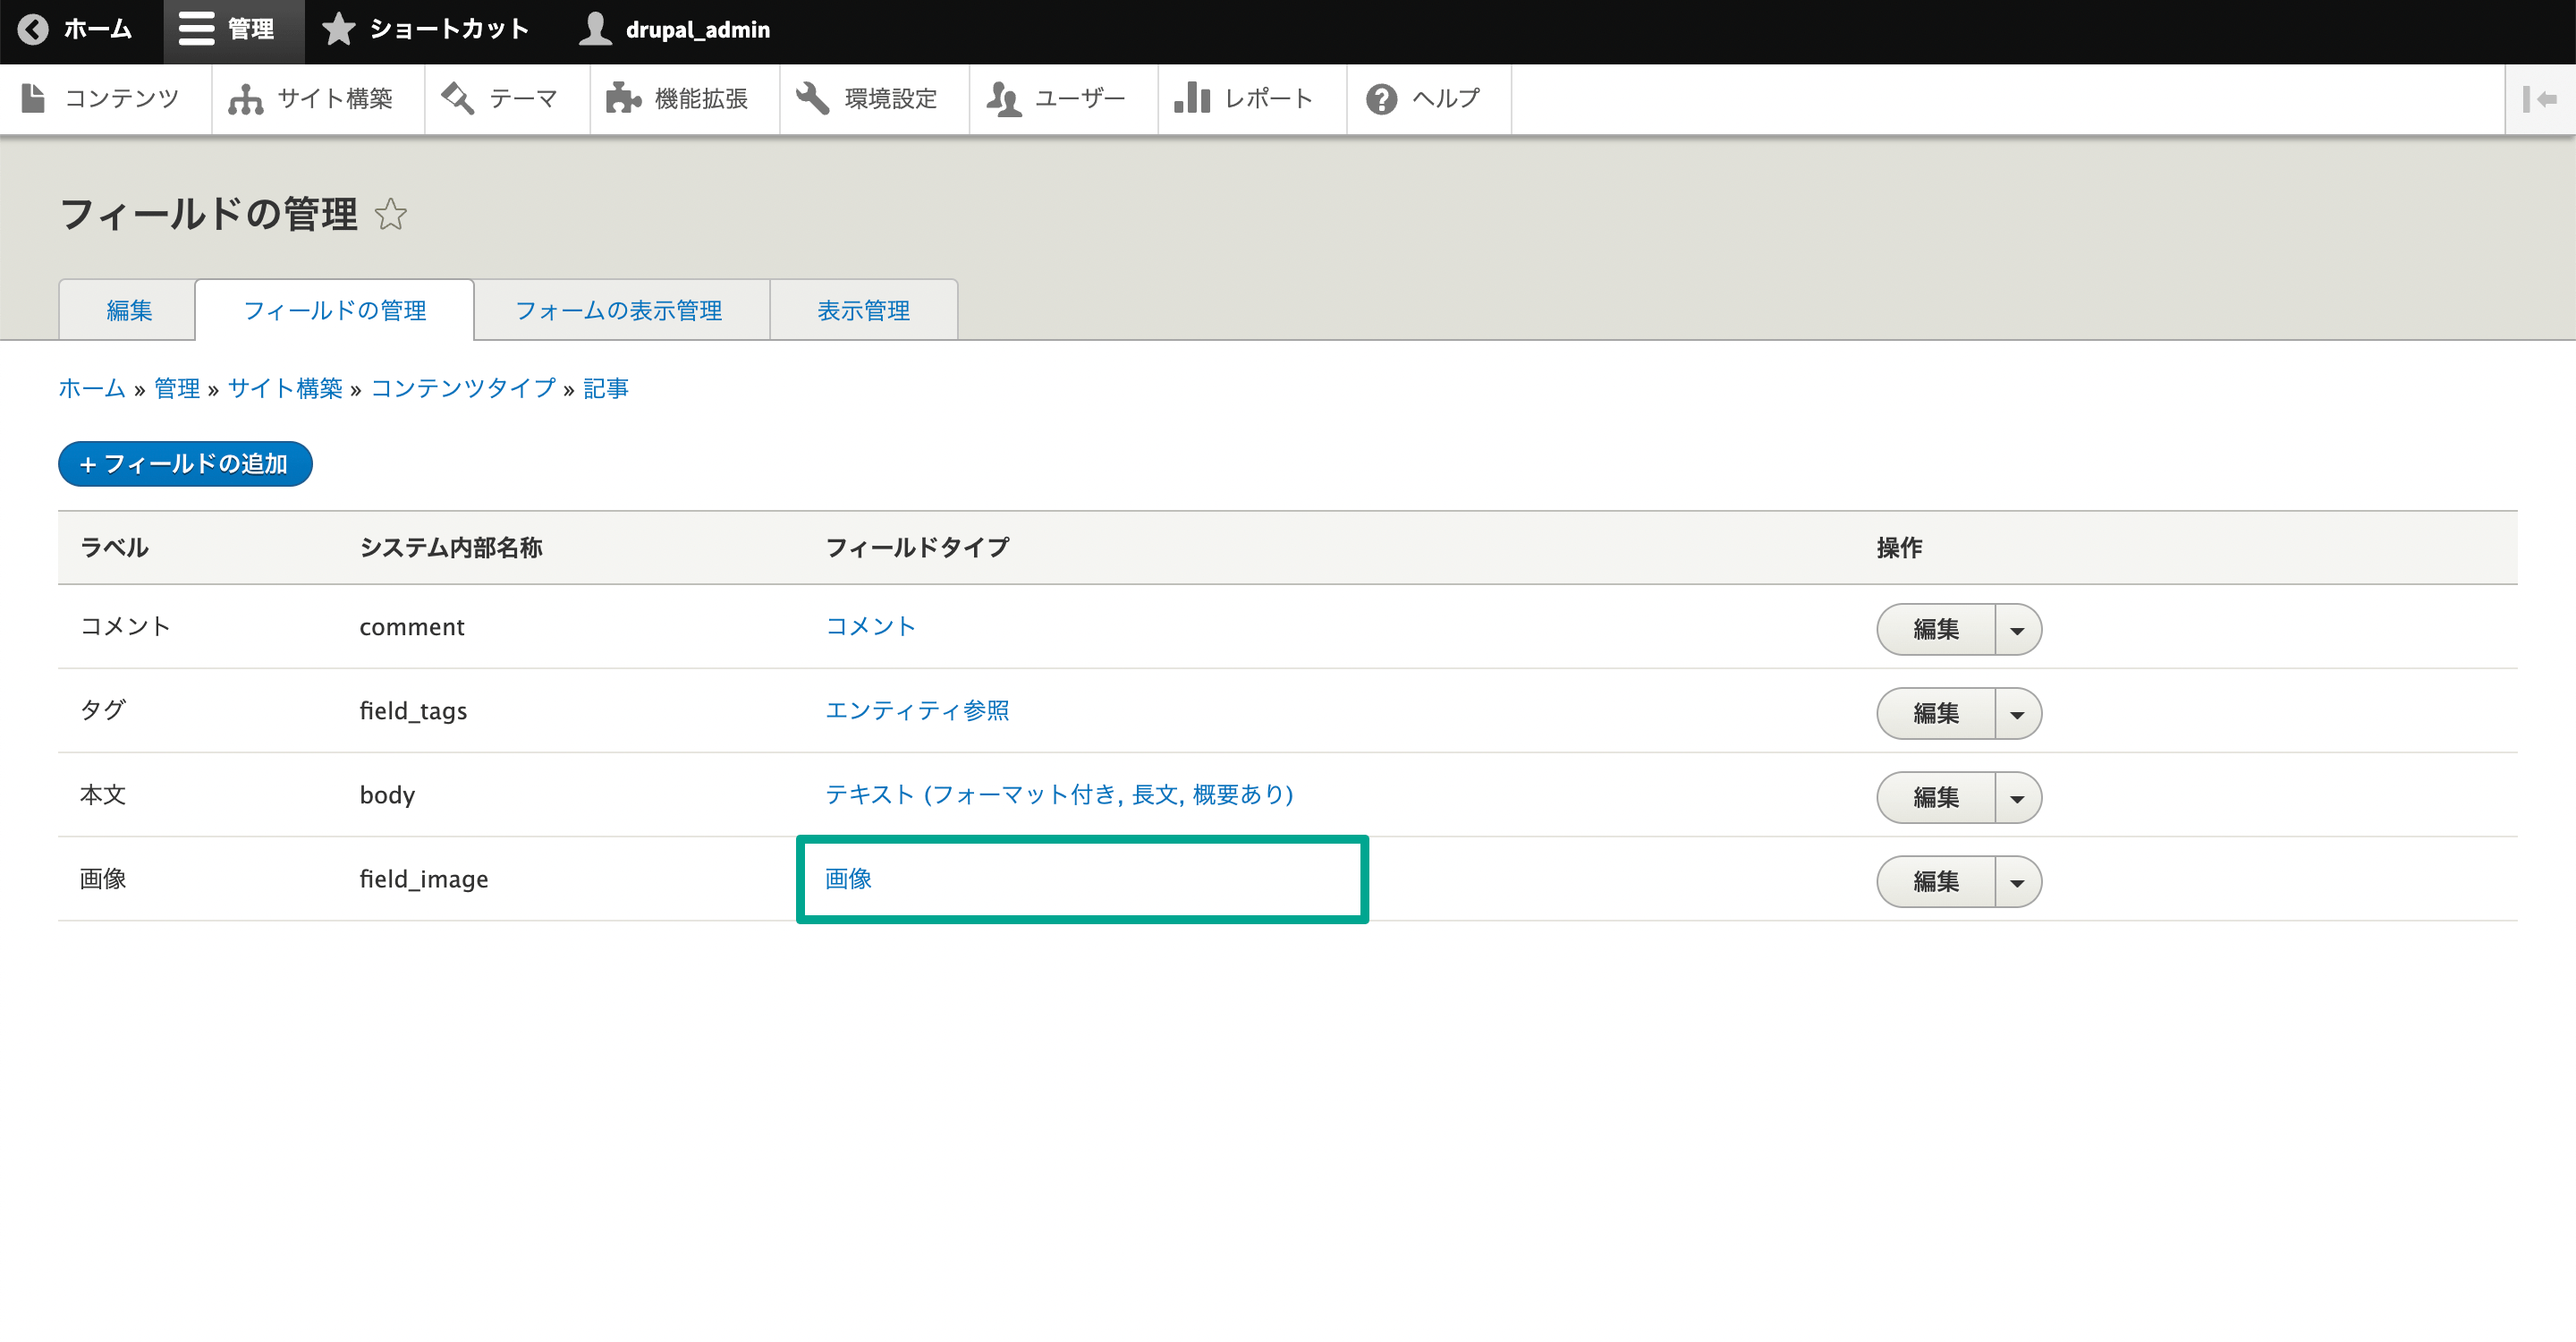Open テーマ admin menu item
Viewport: 2576px width, 1342px height.
[507, 99]
